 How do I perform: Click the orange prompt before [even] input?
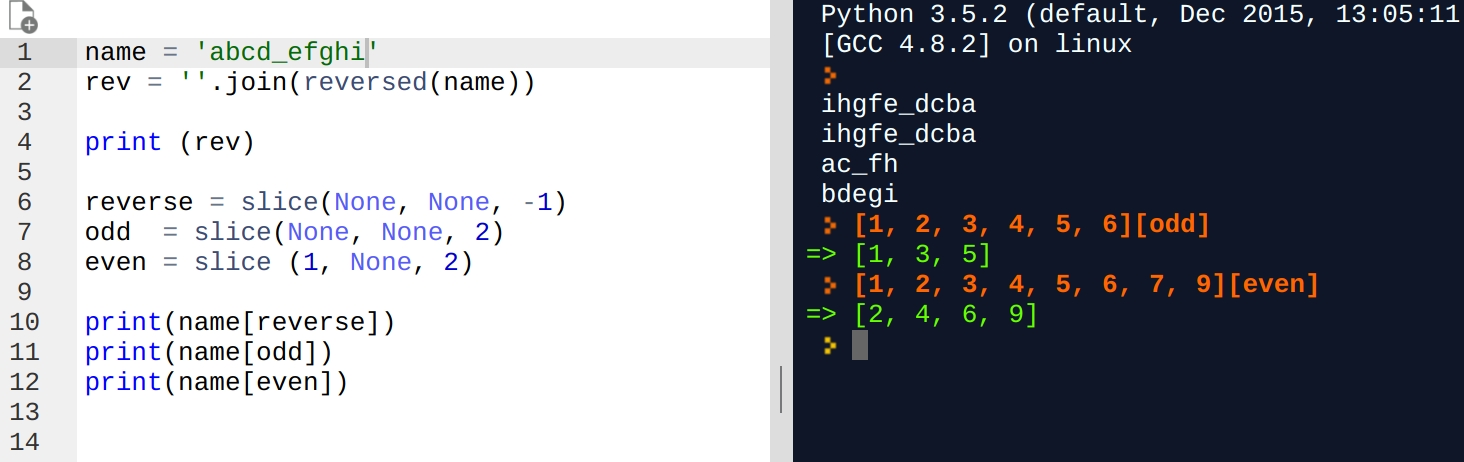click(830, 285)
